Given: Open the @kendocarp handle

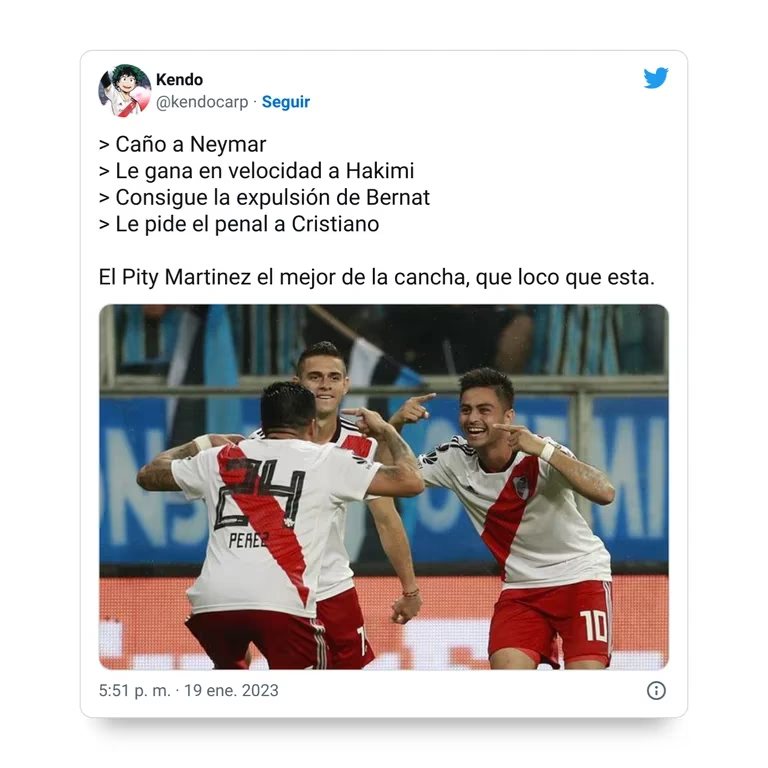Looking at the screenshot, I should (202, 102).
